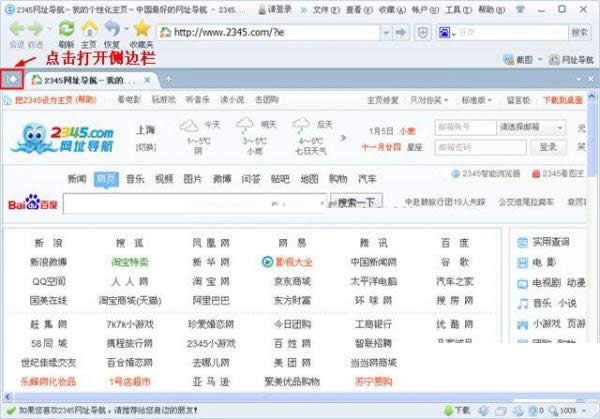This screenshot has width=600, height=419.
Task: Open the 请选择邮箱 mailbox dropdown
Action: tap(531, 127)
